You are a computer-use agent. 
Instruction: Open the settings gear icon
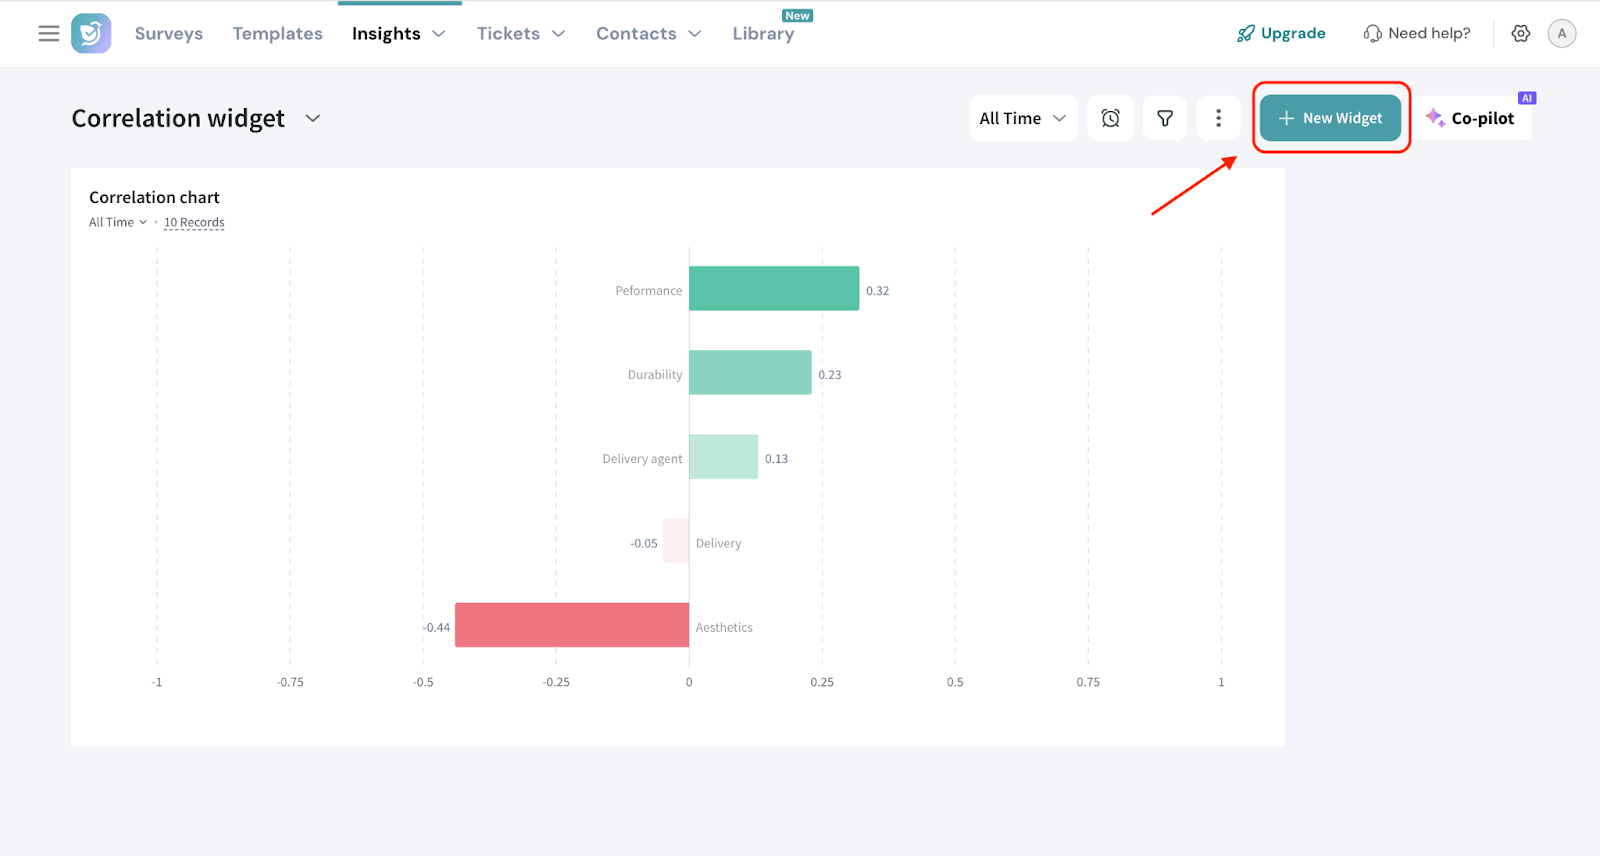click(x=1521, y=34)
